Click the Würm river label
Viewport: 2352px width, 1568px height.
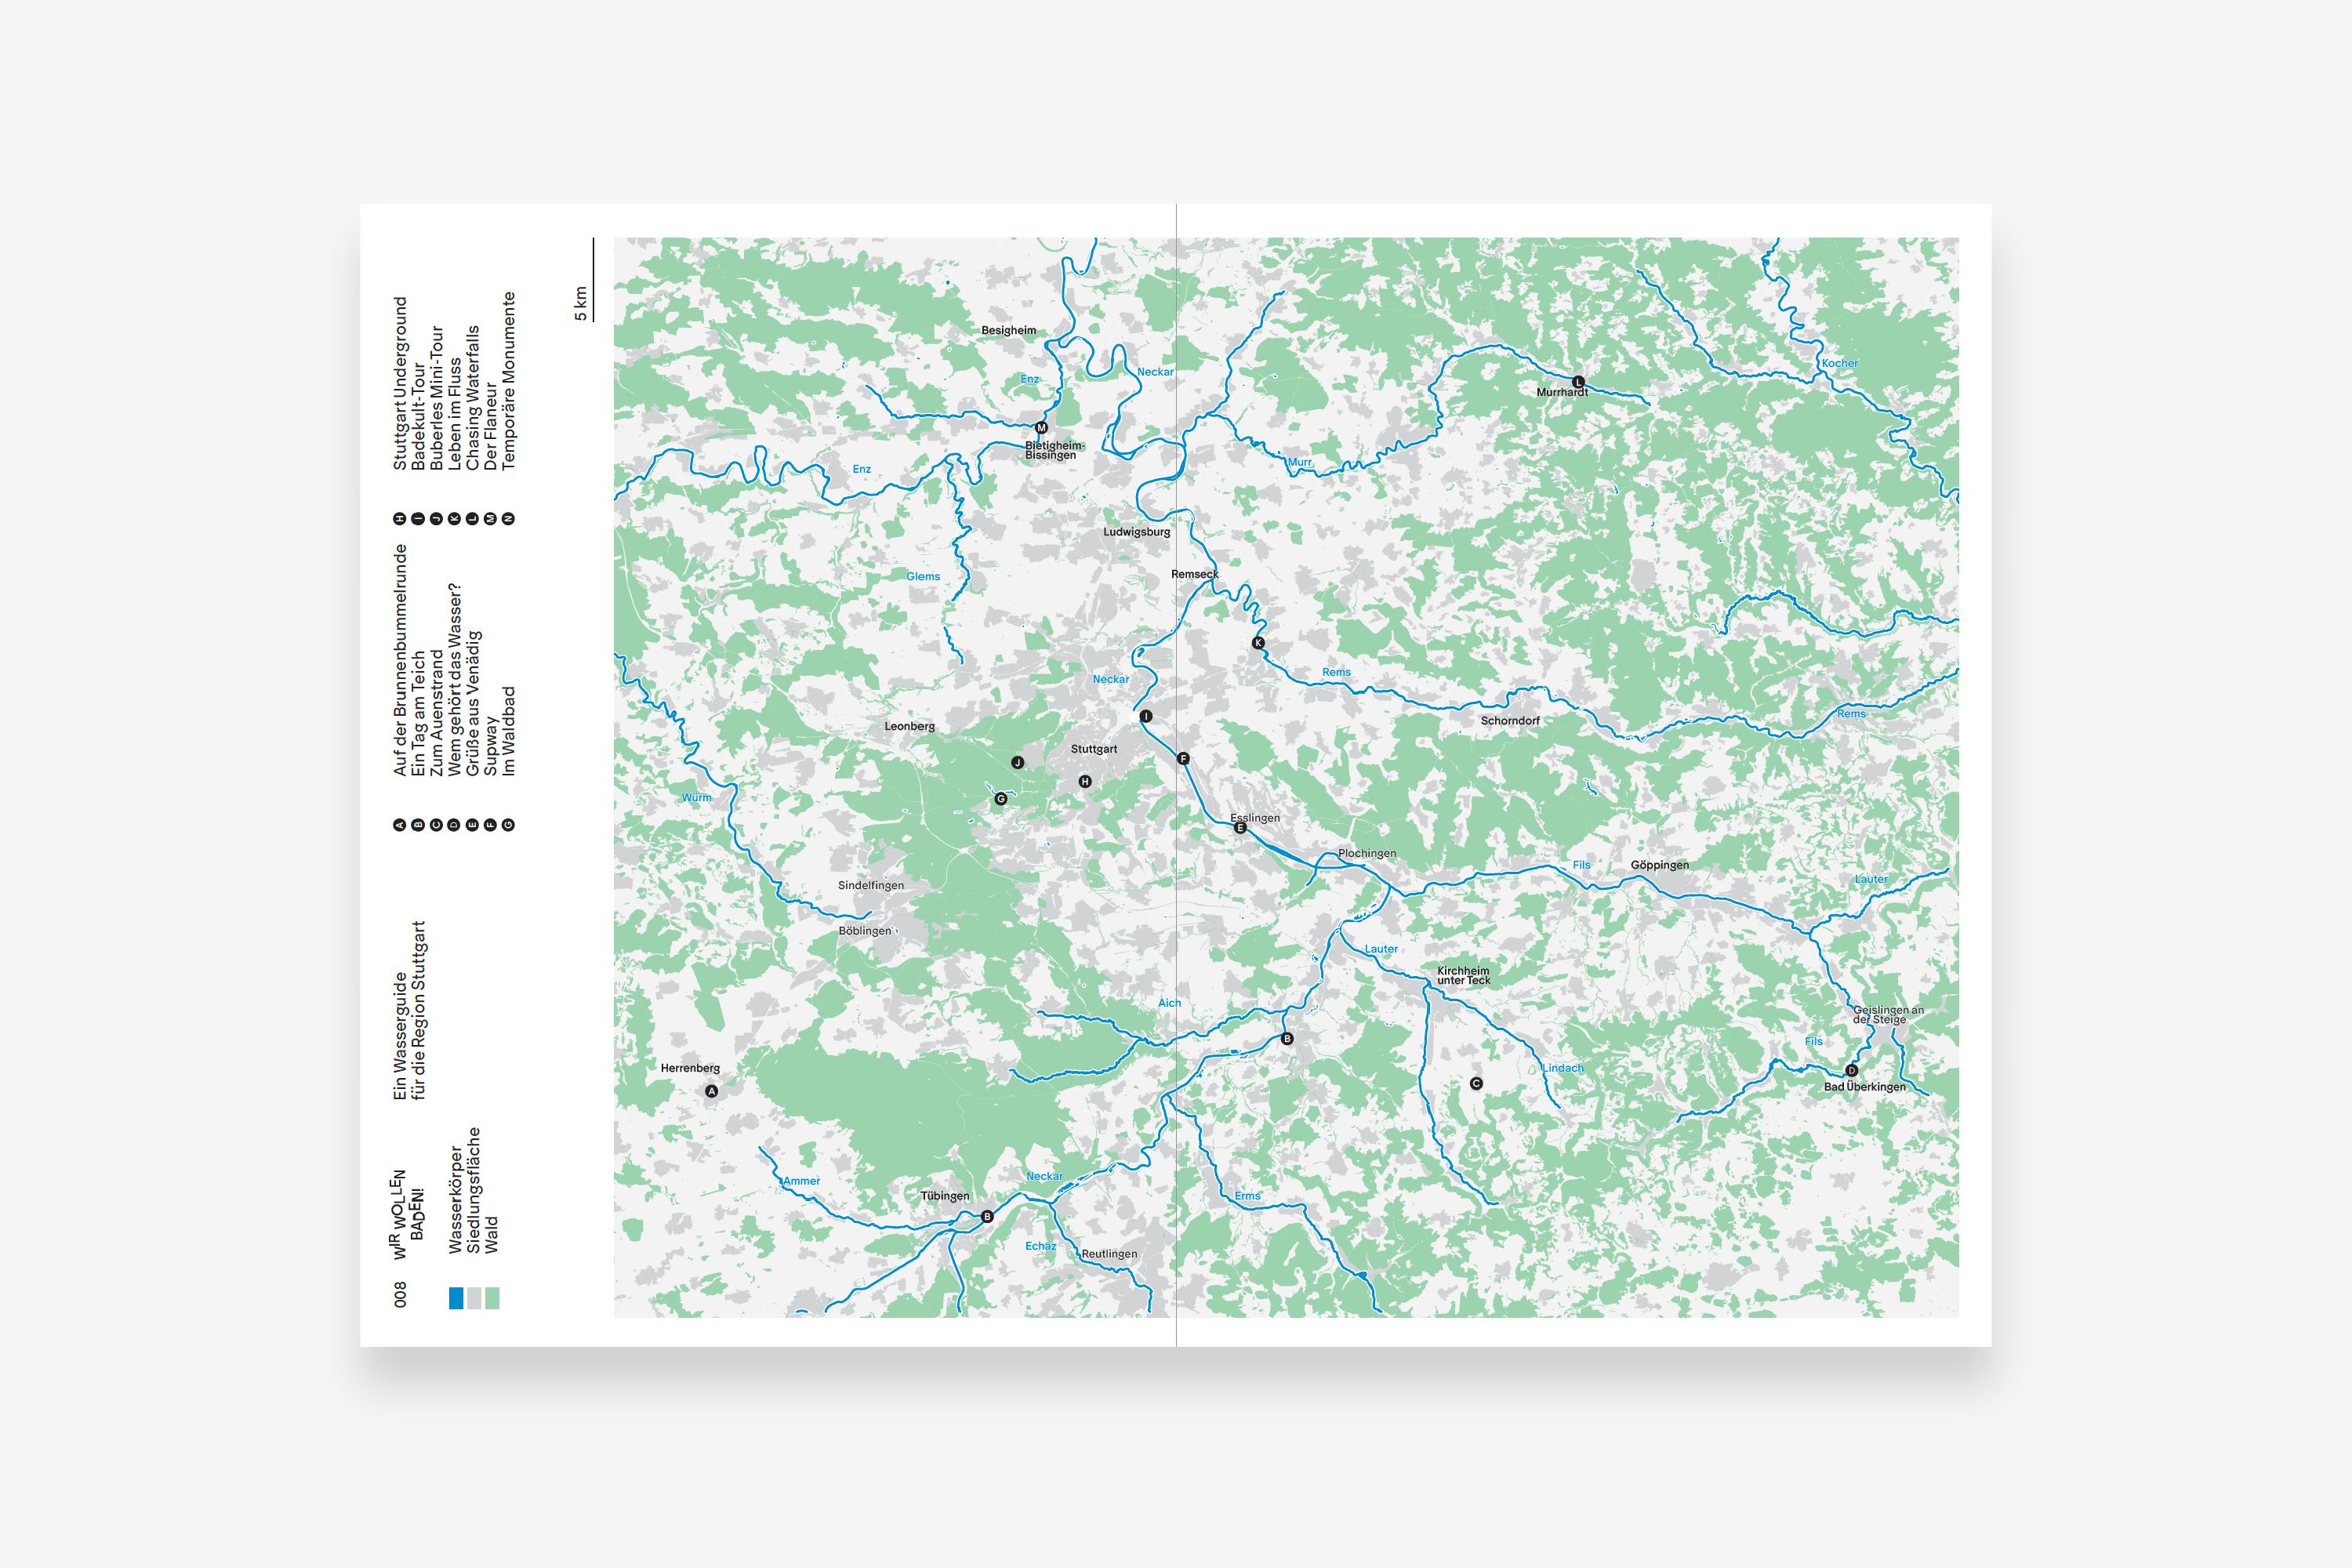(697, 798)
